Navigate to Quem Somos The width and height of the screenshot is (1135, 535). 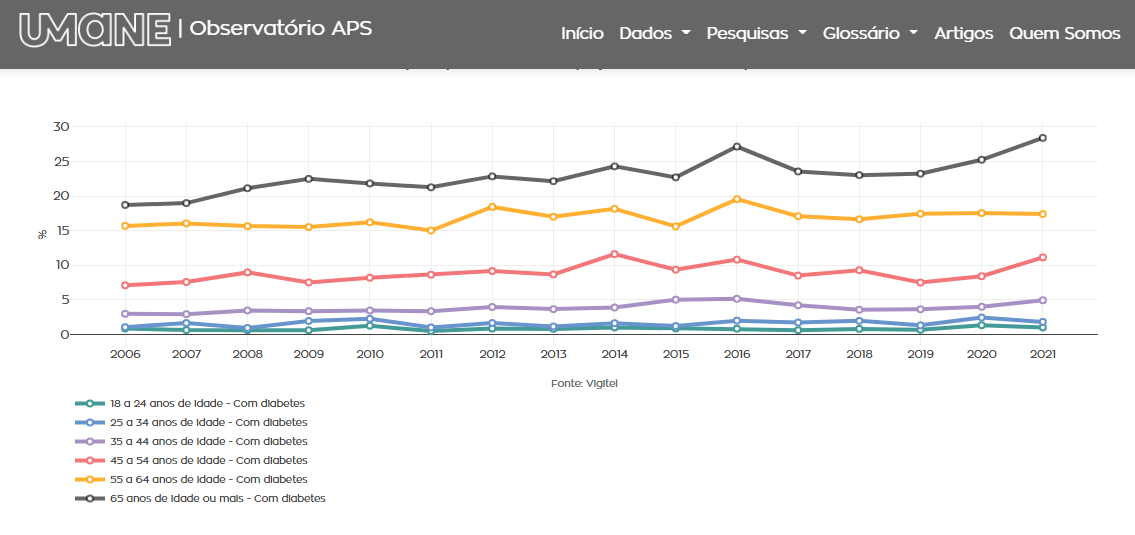[x=1065, y=33]
